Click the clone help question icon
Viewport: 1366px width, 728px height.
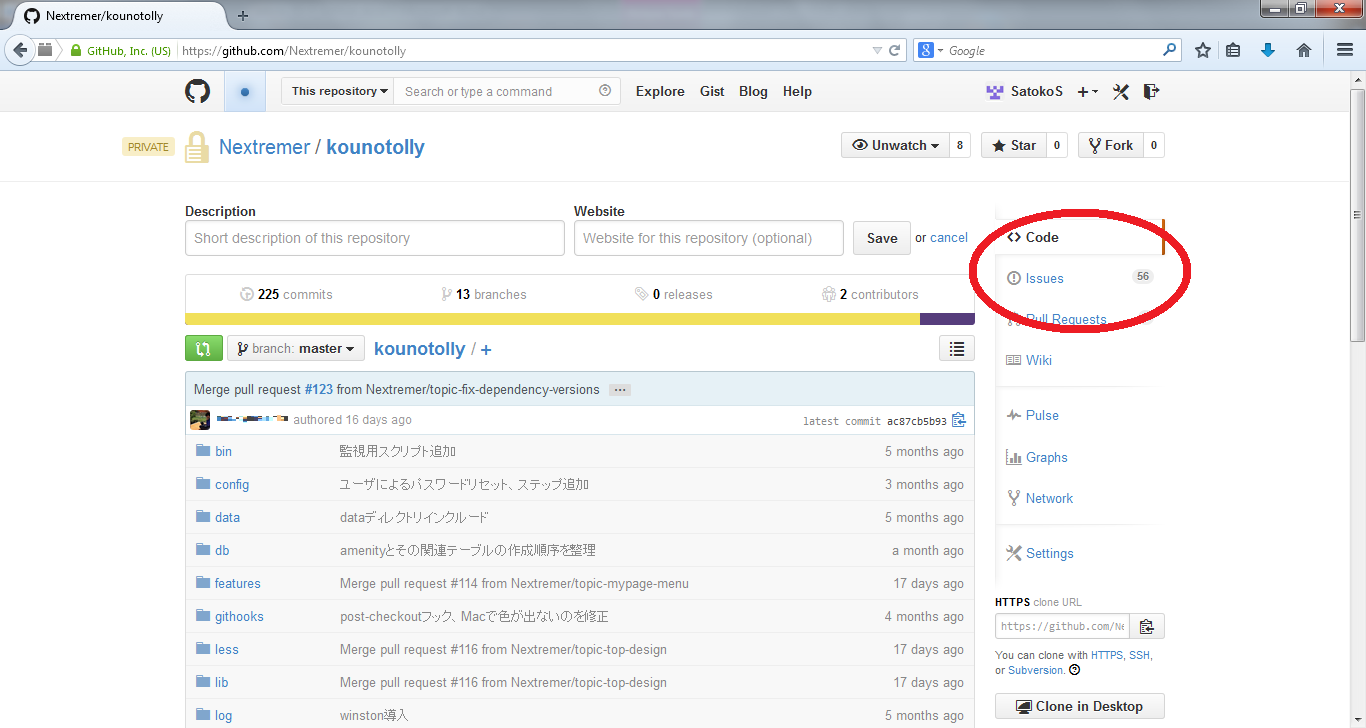pyautogui.click(x=1075, y=670)
